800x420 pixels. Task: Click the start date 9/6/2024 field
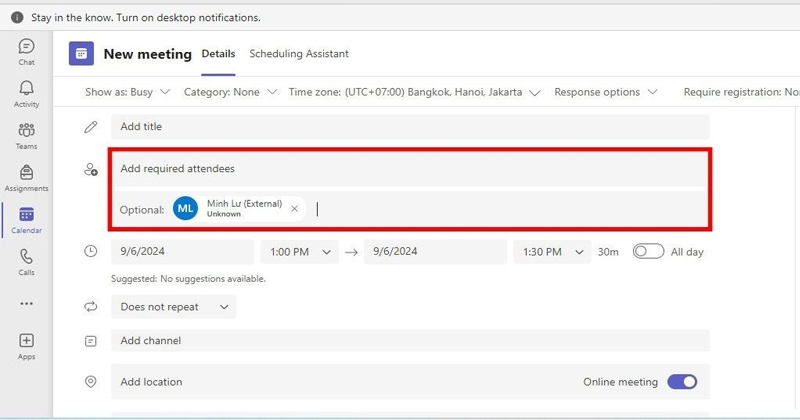(183, 252)
